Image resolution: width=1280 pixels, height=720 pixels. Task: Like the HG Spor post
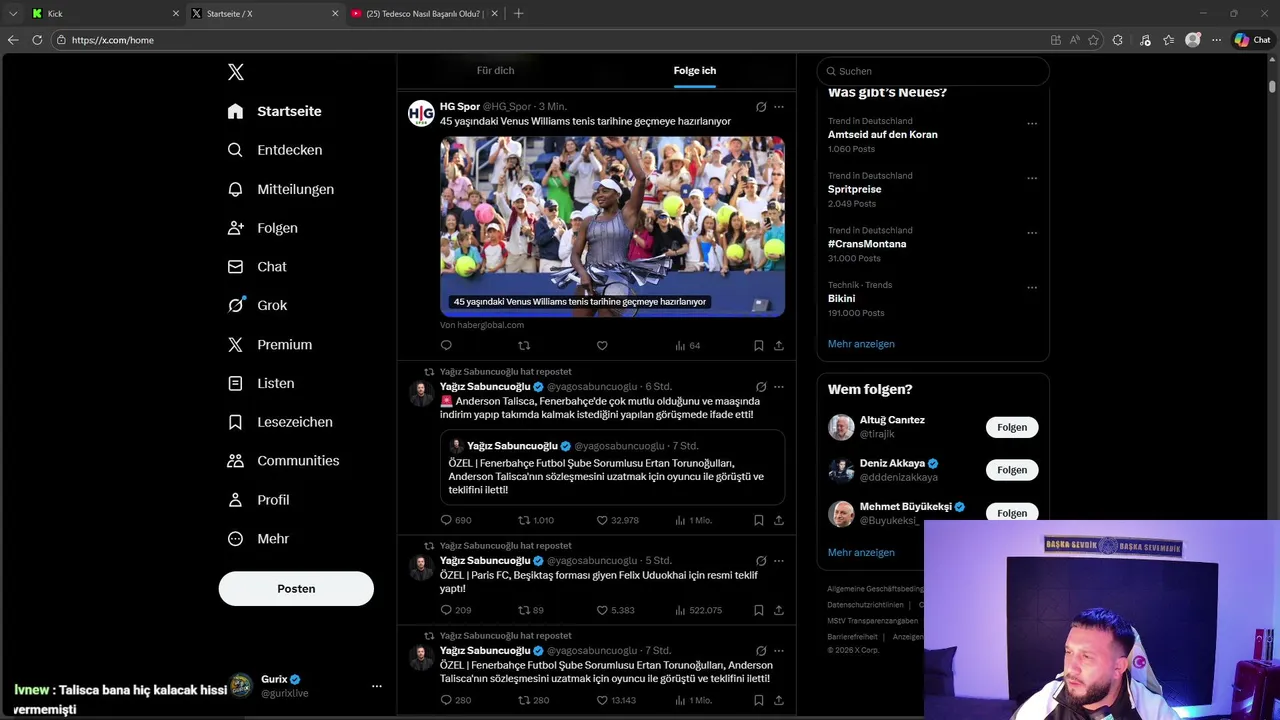(602, 346)
